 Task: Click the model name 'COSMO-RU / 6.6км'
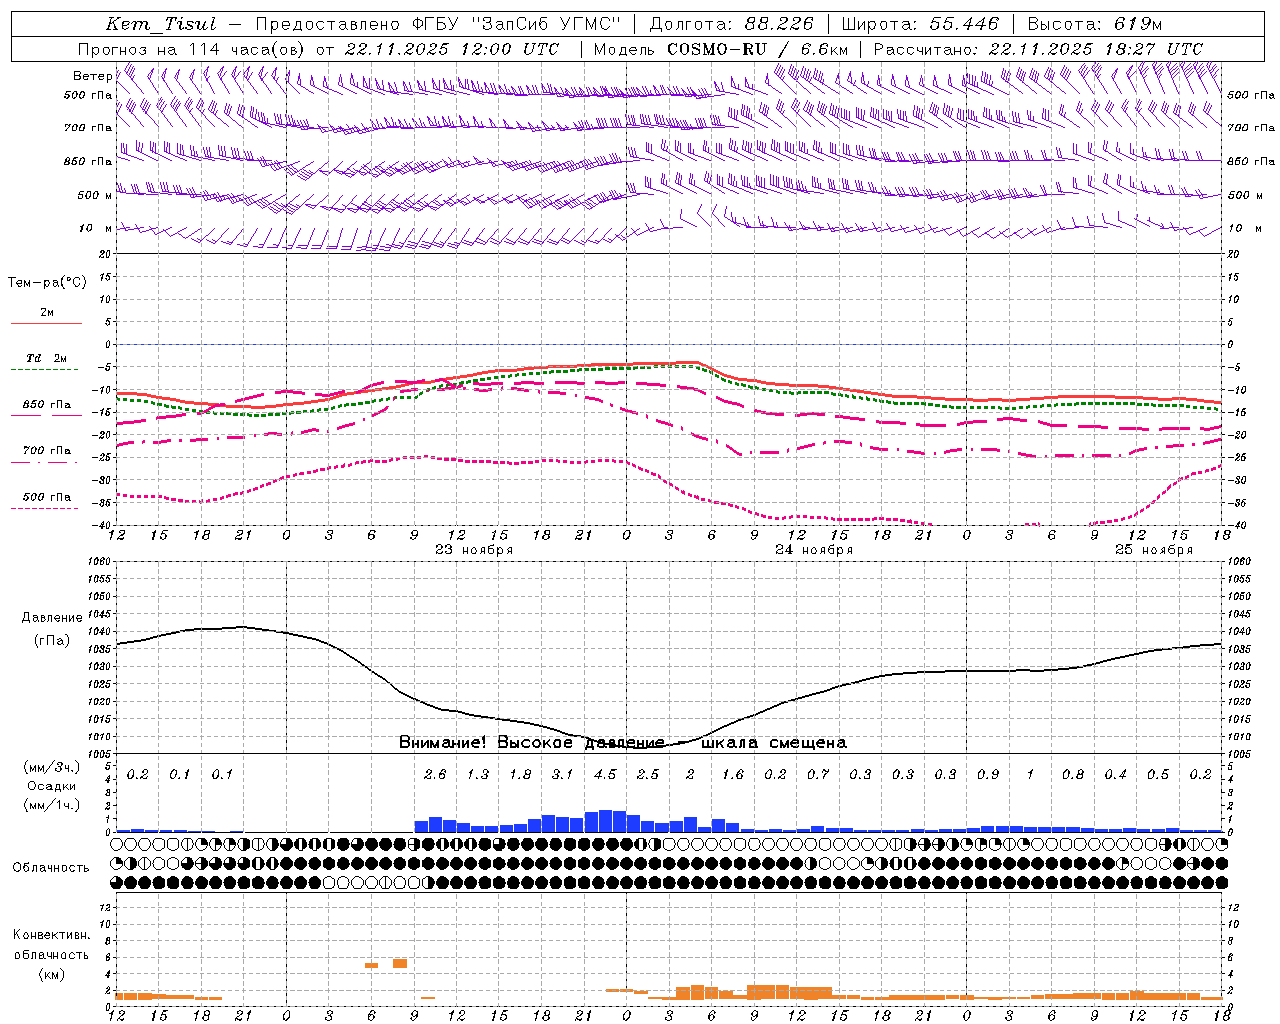[x=758, y=49]
